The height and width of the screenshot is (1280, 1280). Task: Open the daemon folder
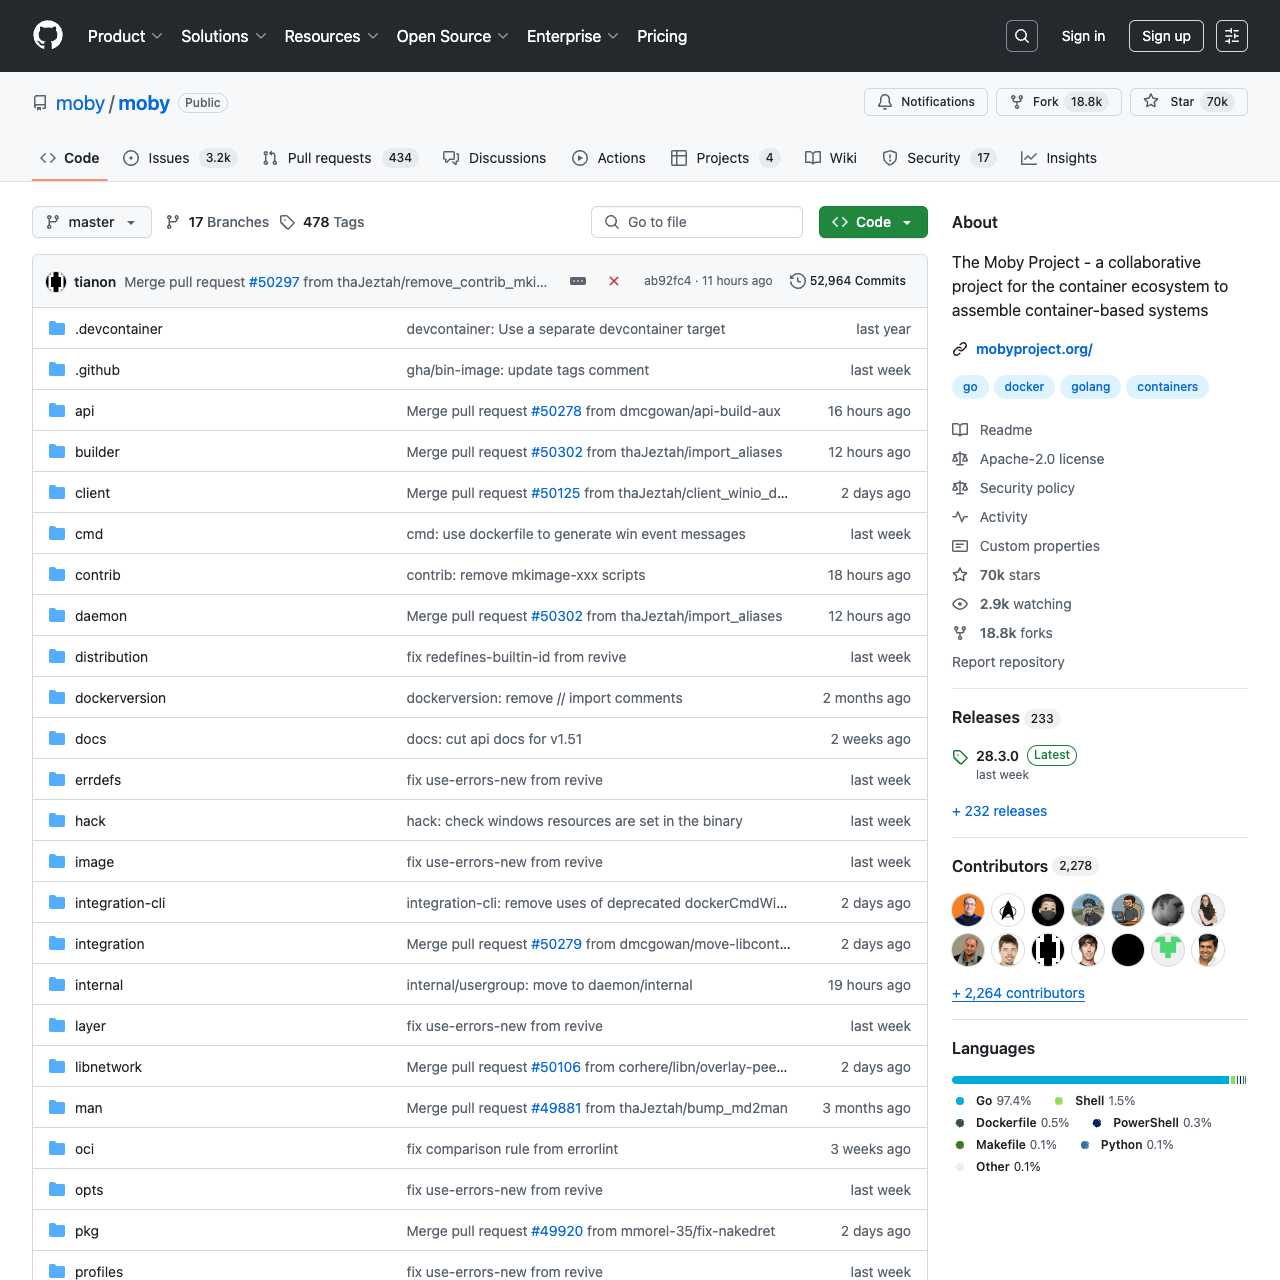tap(101, 616)
